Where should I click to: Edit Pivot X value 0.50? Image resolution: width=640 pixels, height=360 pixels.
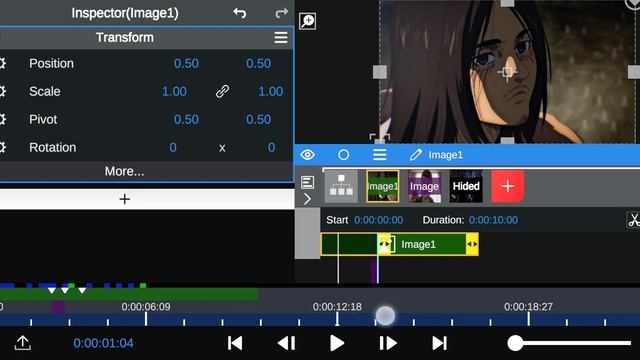(186, 120)
